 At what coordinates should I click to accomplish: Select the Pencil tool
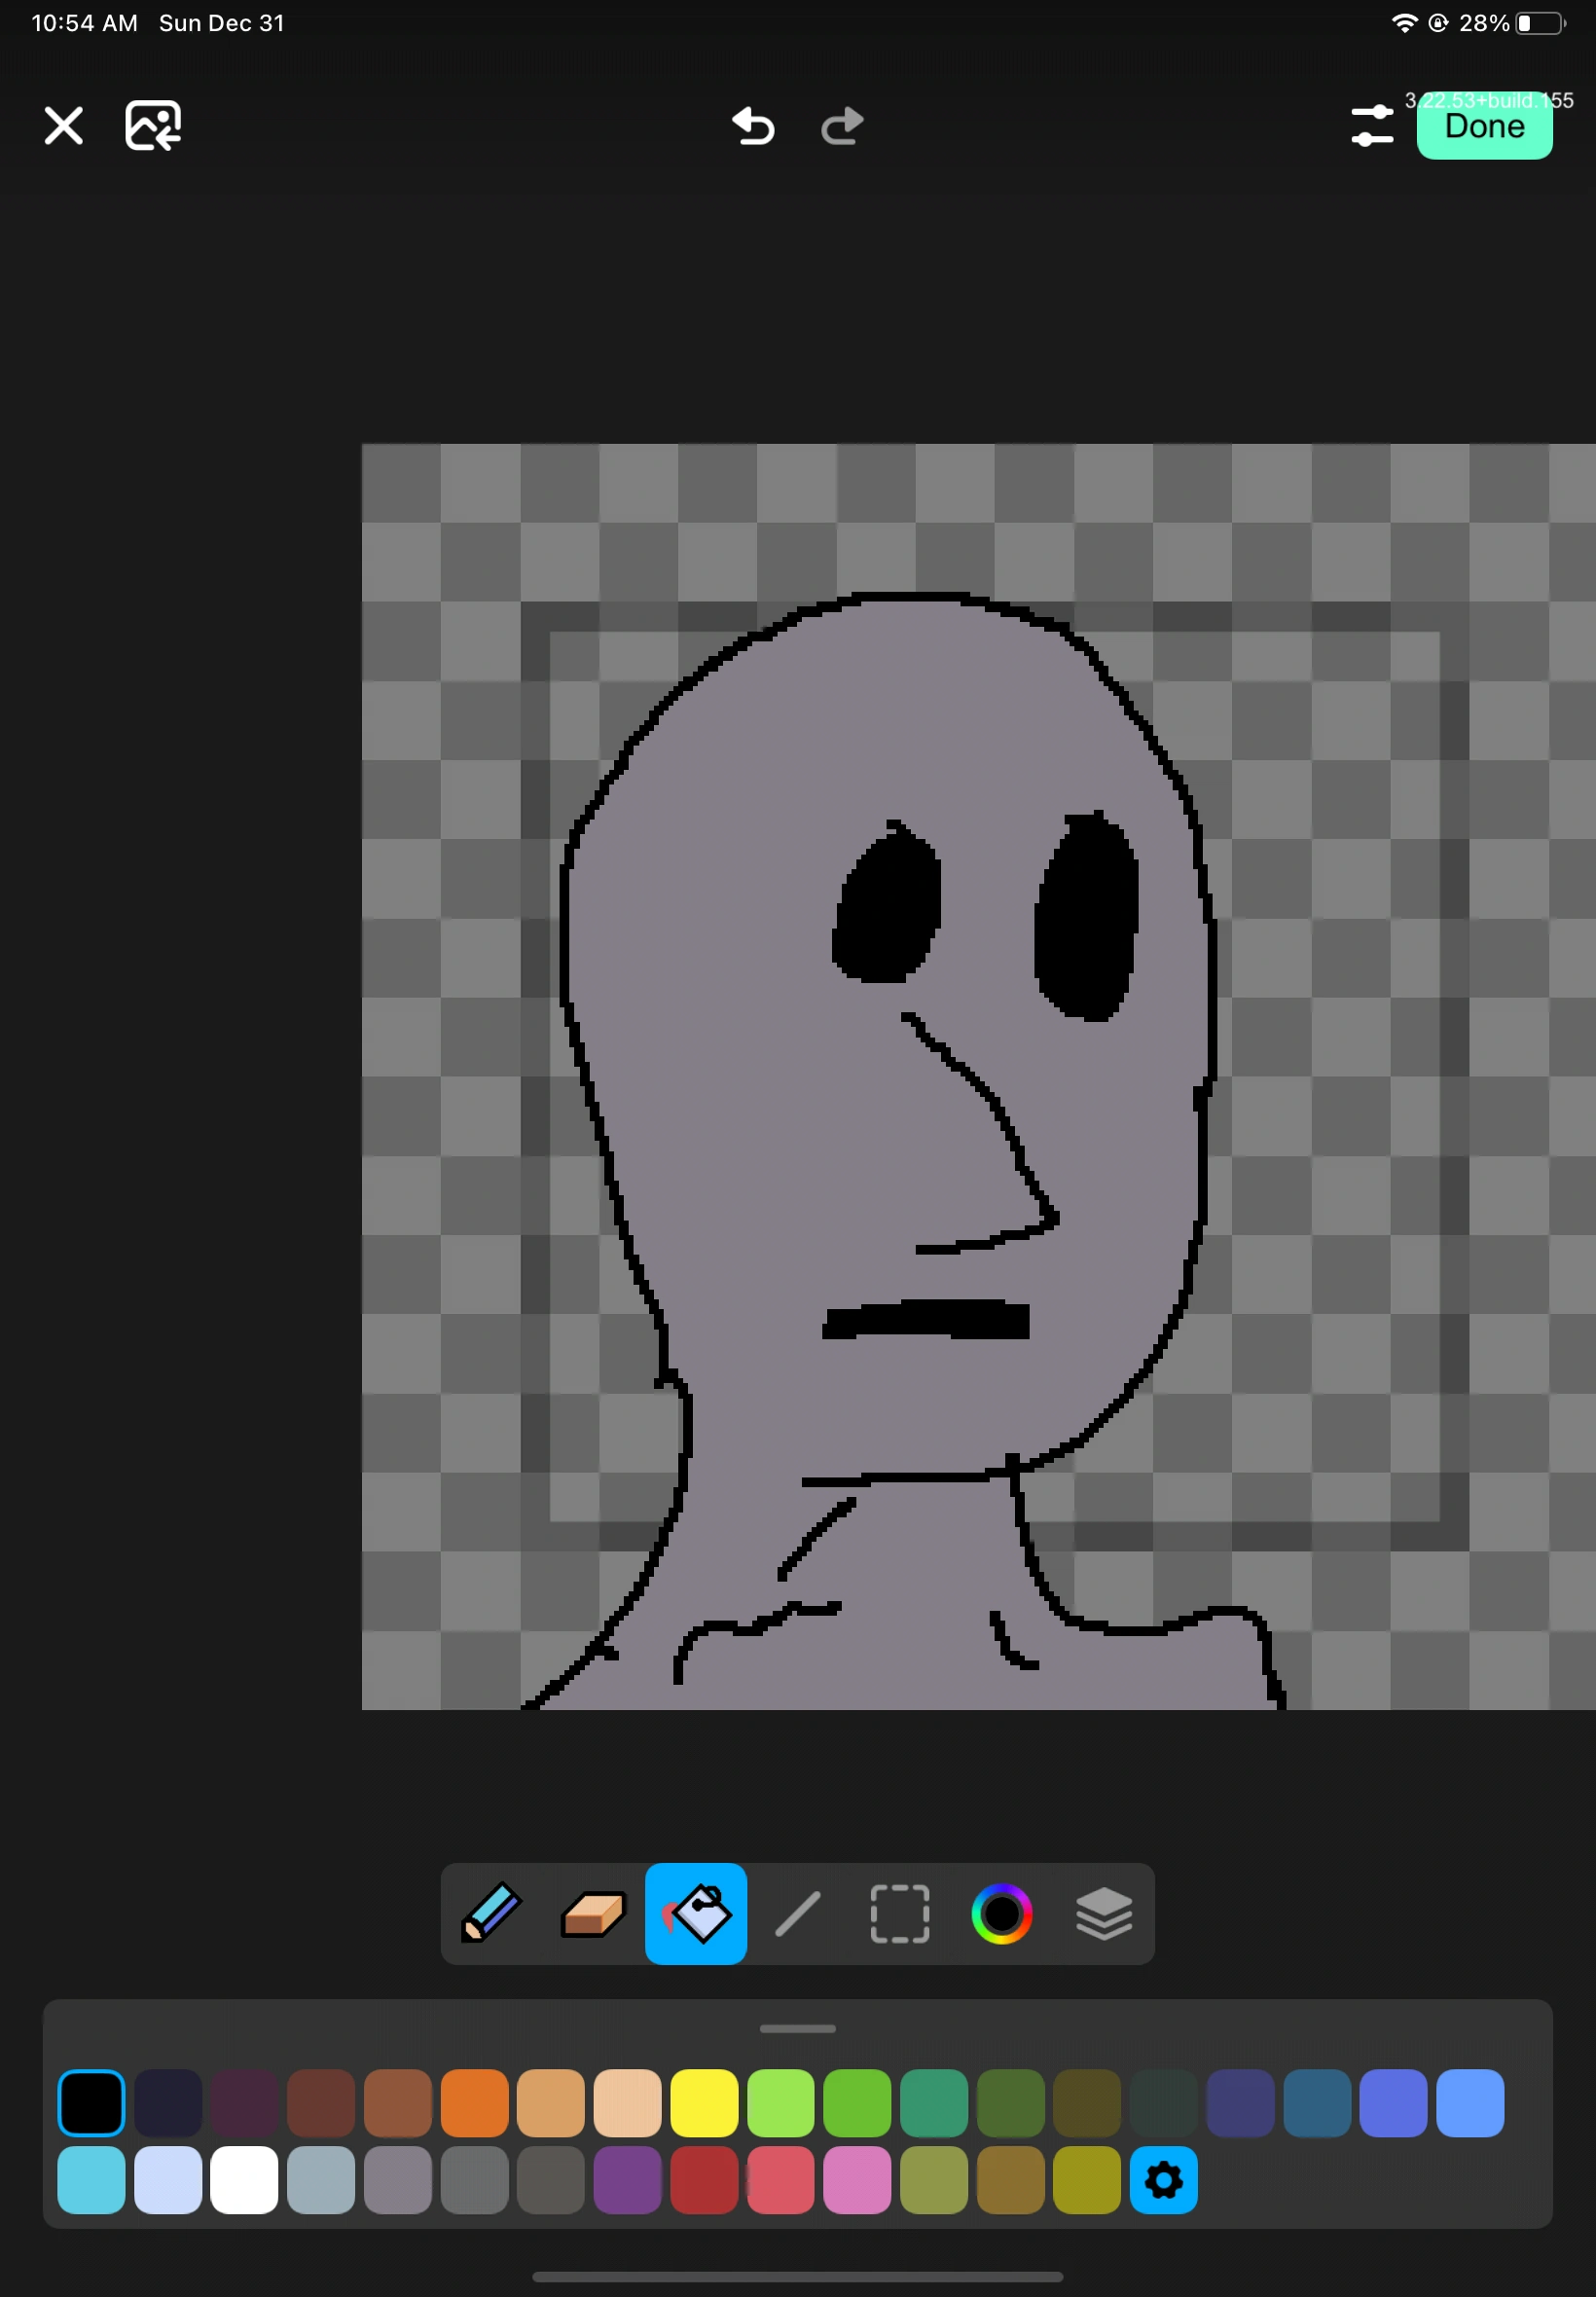pyautogui.click(x=490, y=1913)
